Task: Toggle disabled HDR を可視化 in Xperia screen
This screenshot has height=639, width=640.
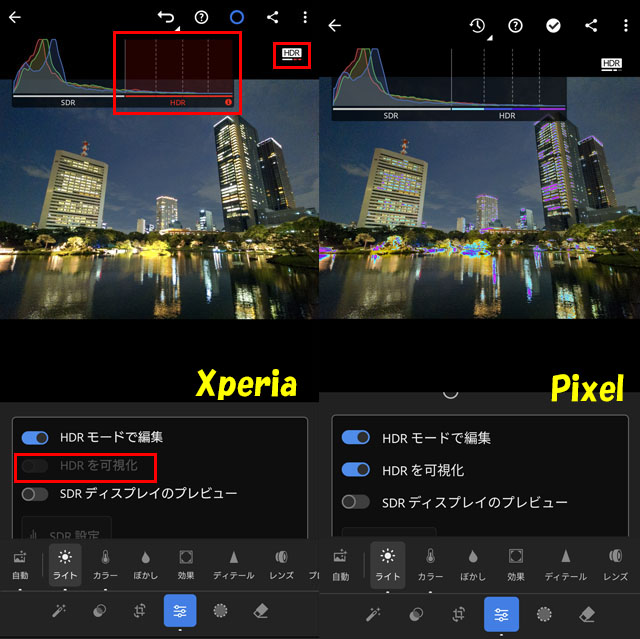Action: 35,466
